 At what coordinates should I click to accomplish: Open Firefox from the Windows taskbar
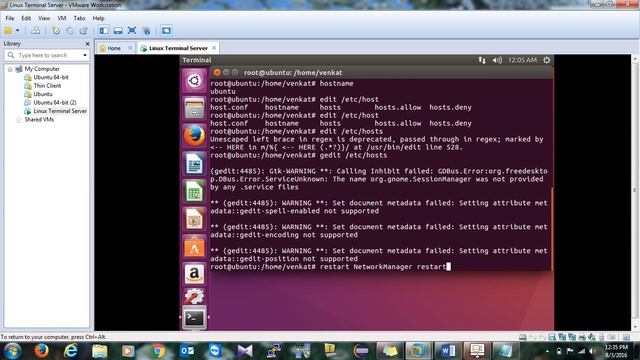41,351
